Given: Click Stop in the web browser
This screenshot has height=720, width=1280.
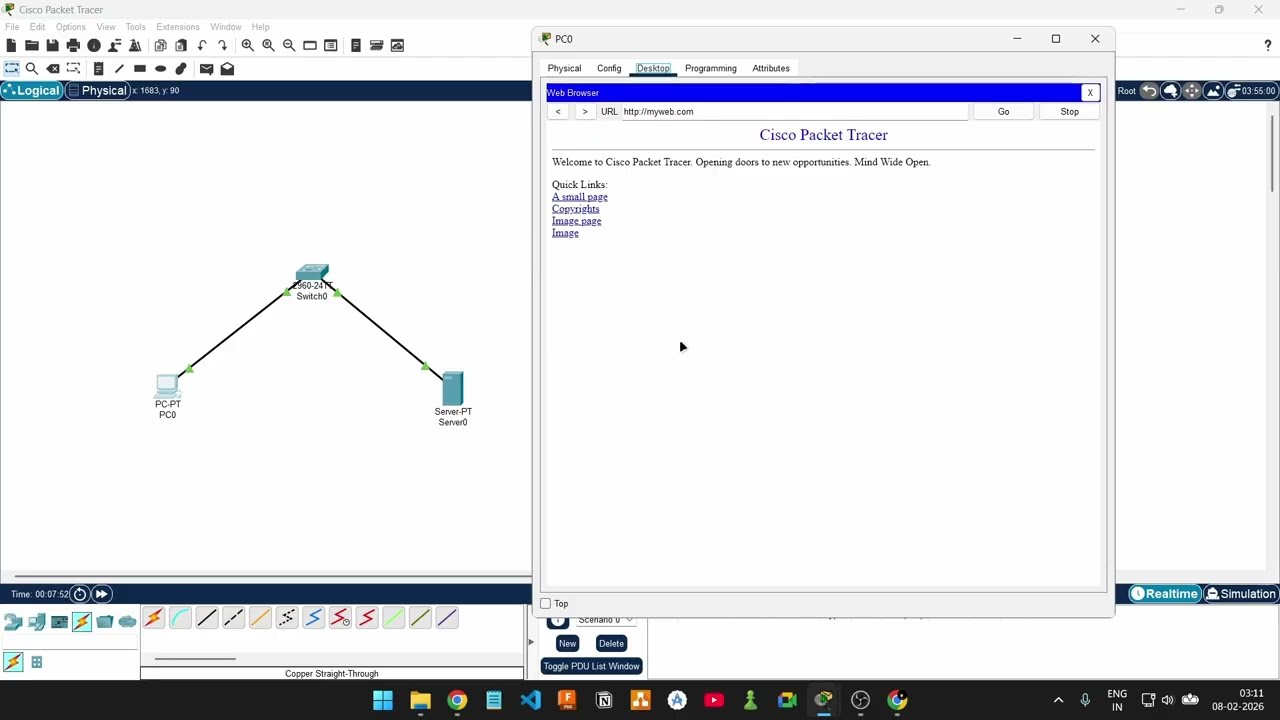Looking at the screenshot, I should pyautogui.click(x=1069, y=112).
